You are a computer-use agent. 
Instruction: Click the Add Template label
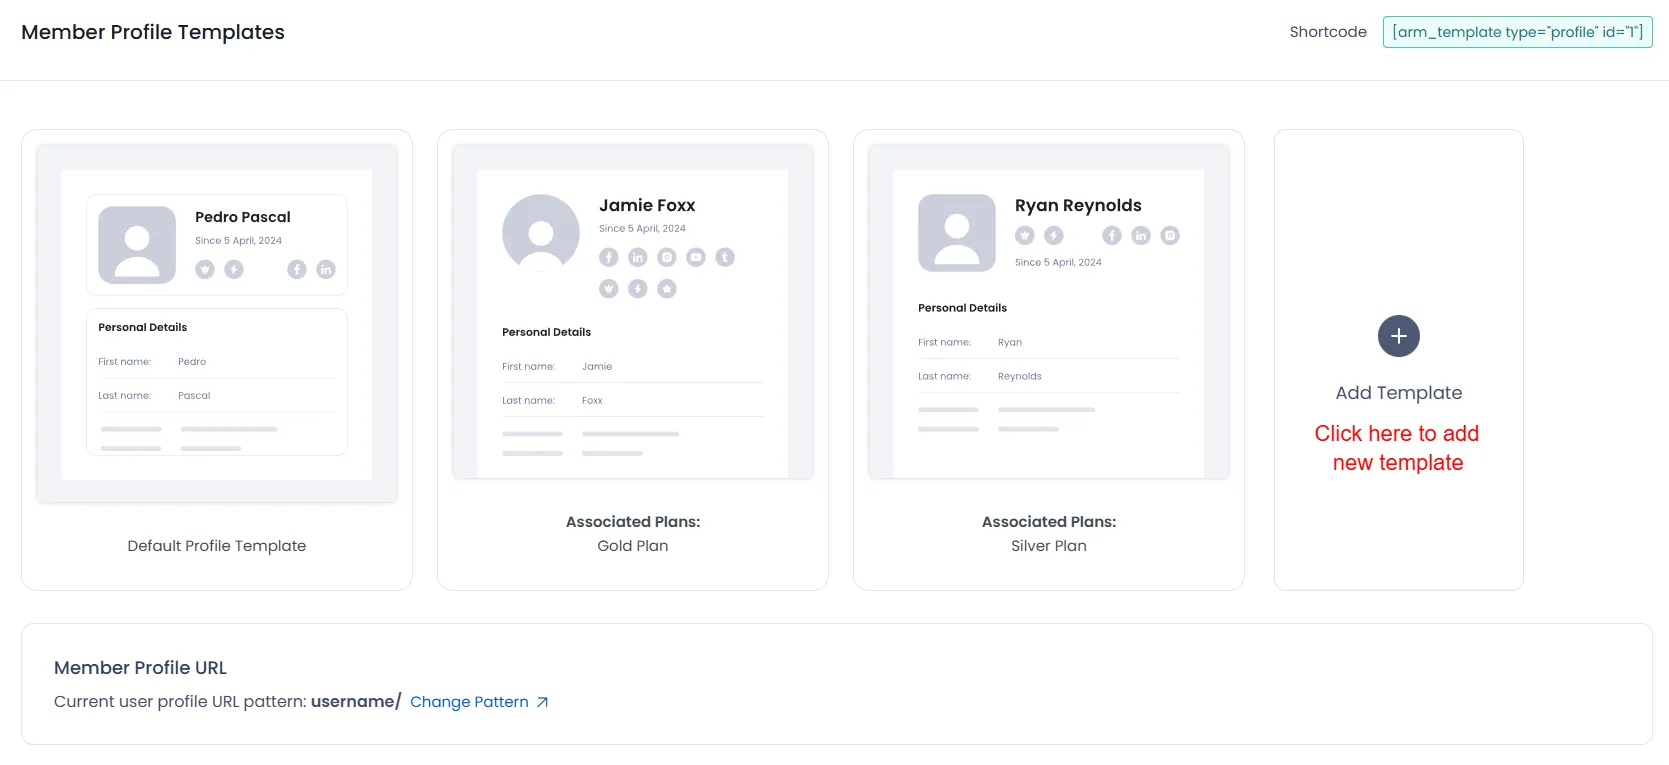pos(1398,393)
